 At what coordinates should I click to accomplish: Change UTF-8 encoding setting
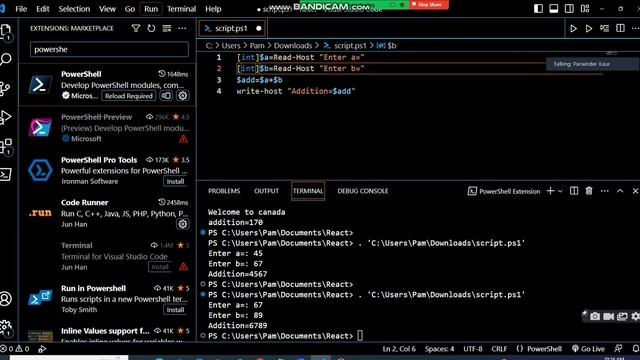(x=473, y=349)
